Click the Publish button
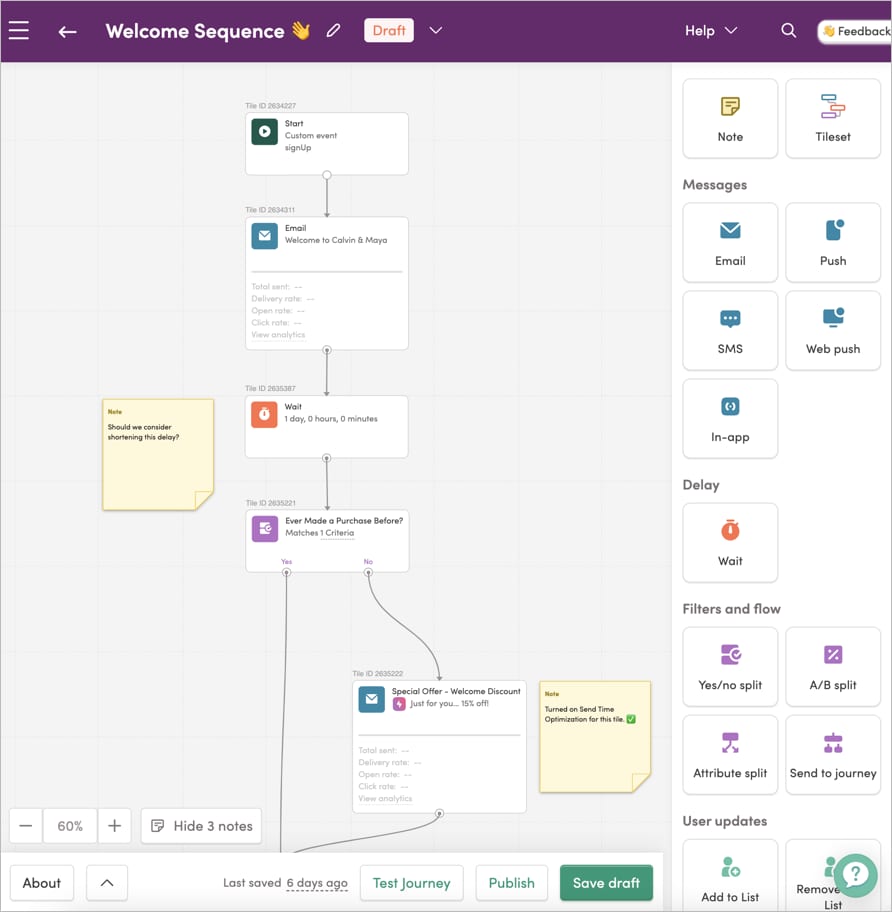The image size is (892, 912). pos(512,883)
